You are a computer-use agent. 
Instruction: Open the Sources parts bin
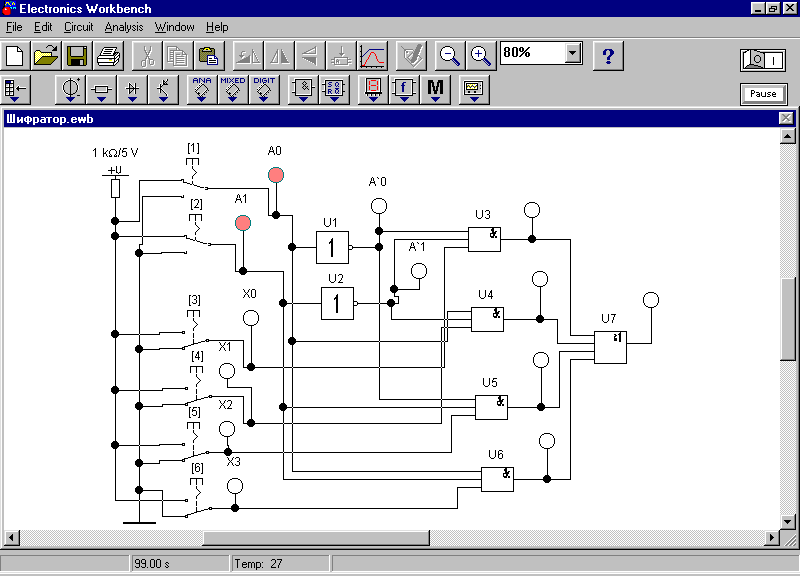71,89
